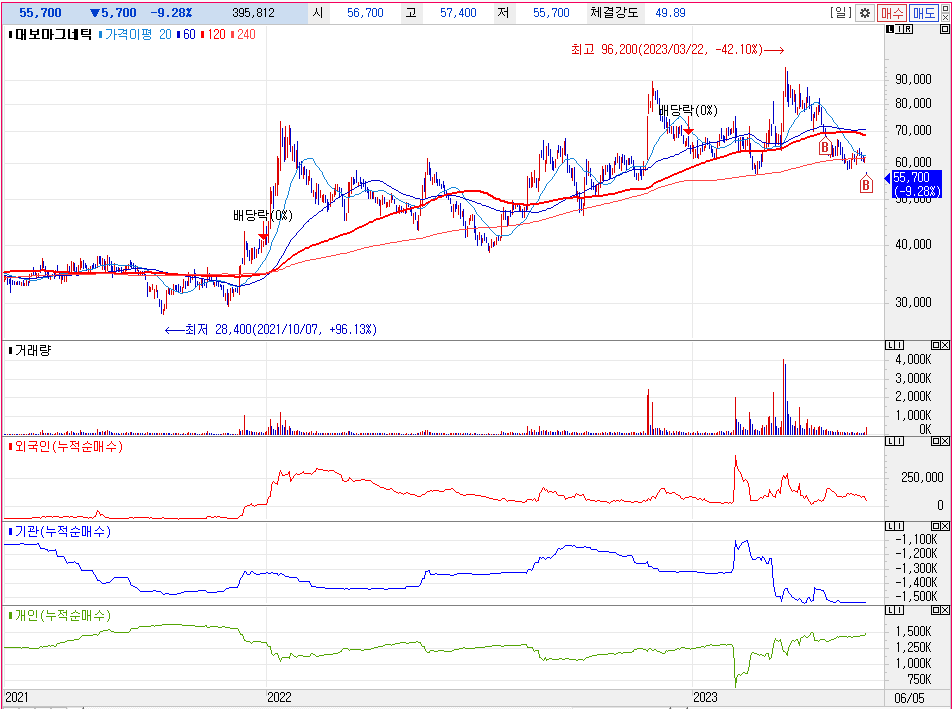Toggle L scale on 개인 panel
The height and width of the screenshot is (709, 952).
point(890,610)
